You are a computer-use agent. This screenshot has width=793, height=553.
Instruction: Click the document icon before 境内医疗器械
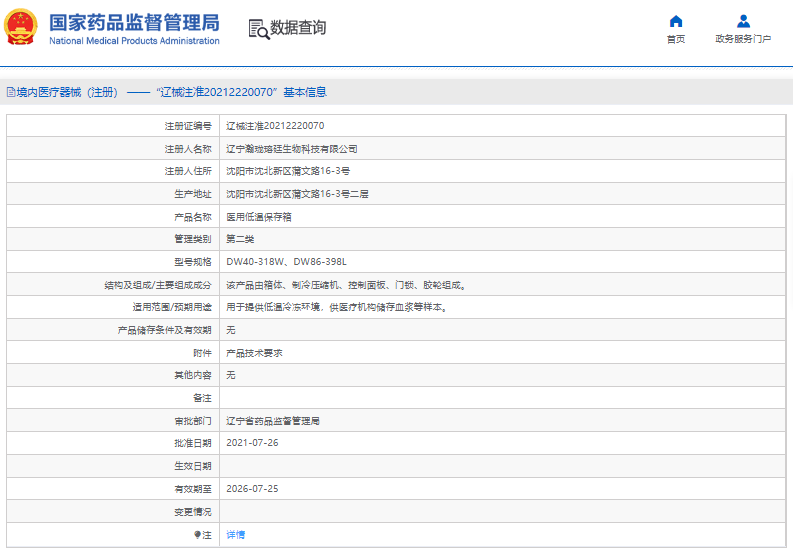point(11,92)
